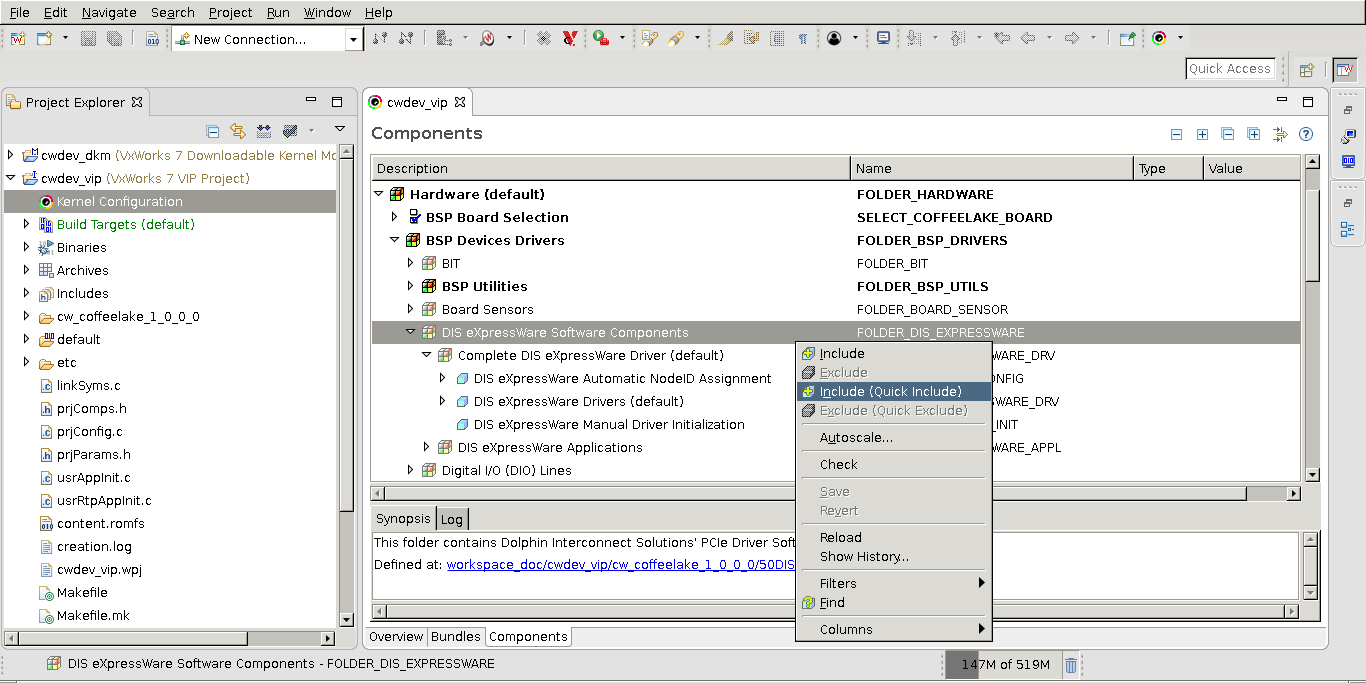
Task: Click the help question mark icon in Components
Action: tap(1305, 134)
